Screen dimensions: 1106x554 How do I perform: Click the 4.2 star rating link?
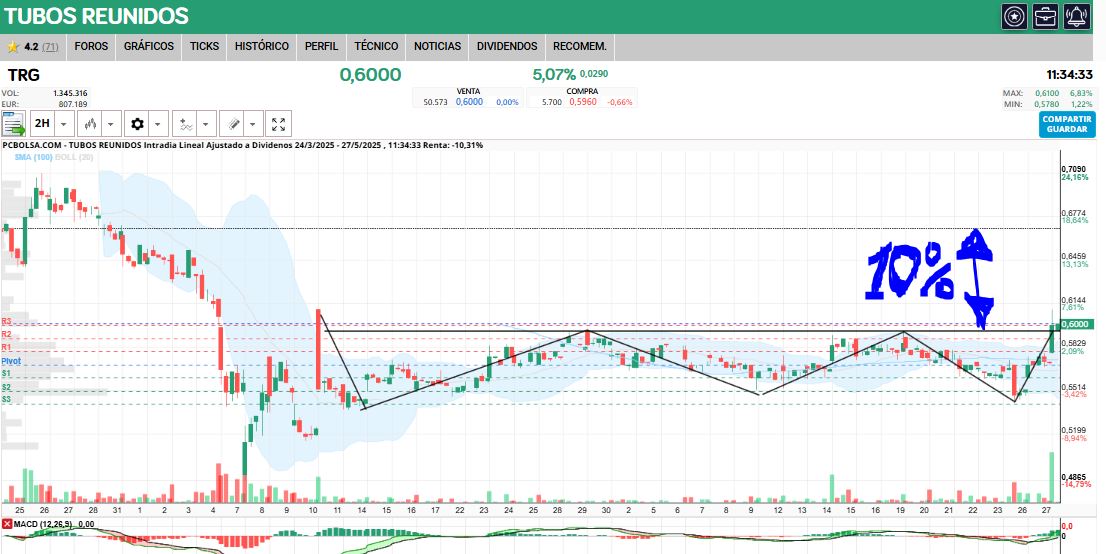(x=31, y=47)
